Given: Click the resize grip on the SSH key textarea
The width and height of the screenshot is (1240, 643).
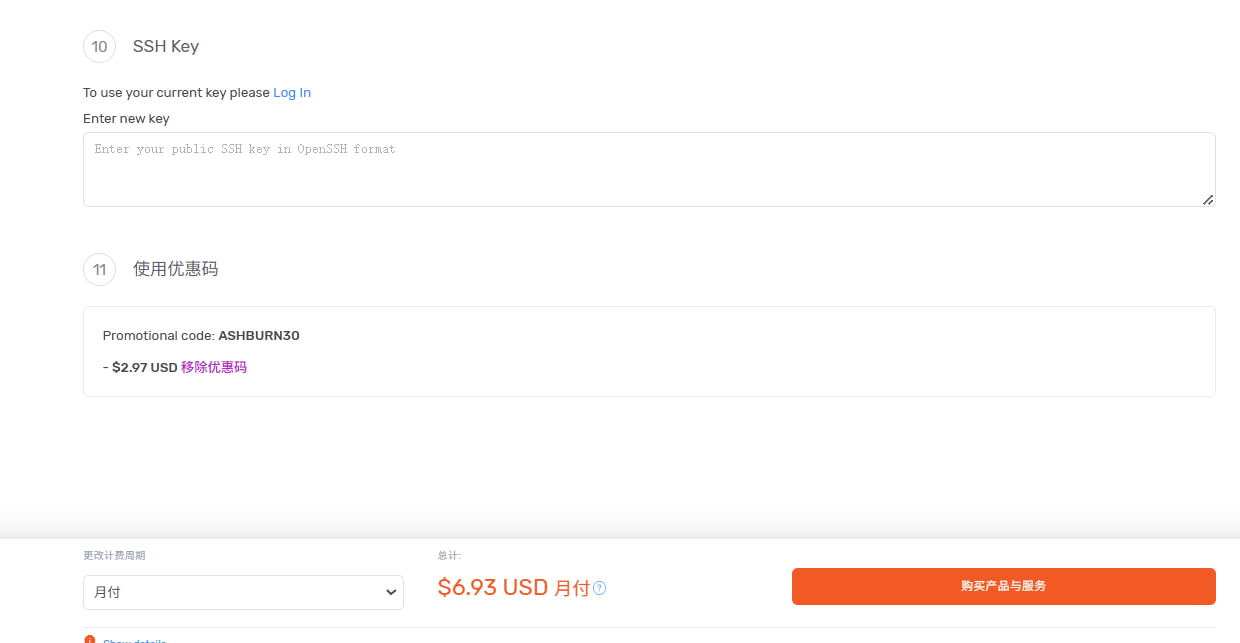Looking at the screenshot, I should pos(1208,201).
